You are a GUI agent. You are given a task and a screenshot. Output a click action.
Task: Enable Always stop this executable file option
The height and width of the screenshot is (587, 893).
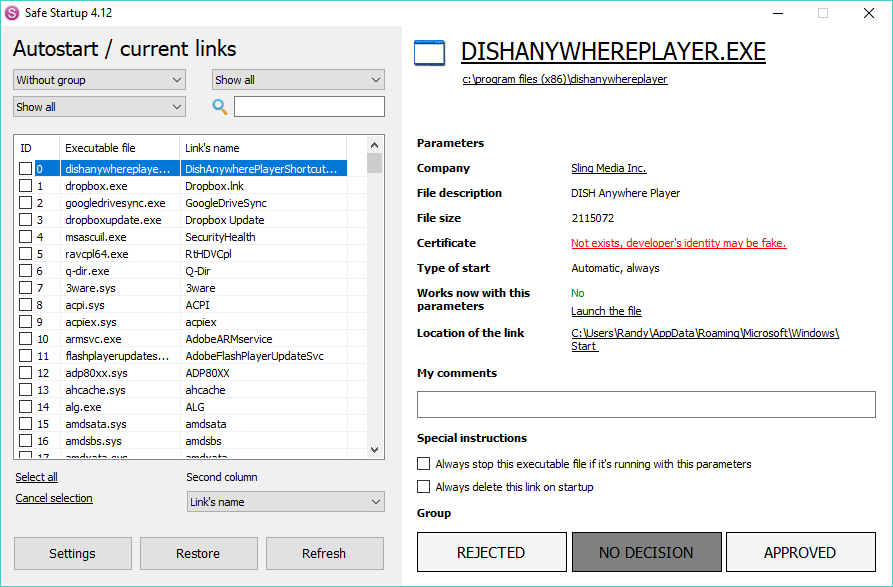click(423, 464)
